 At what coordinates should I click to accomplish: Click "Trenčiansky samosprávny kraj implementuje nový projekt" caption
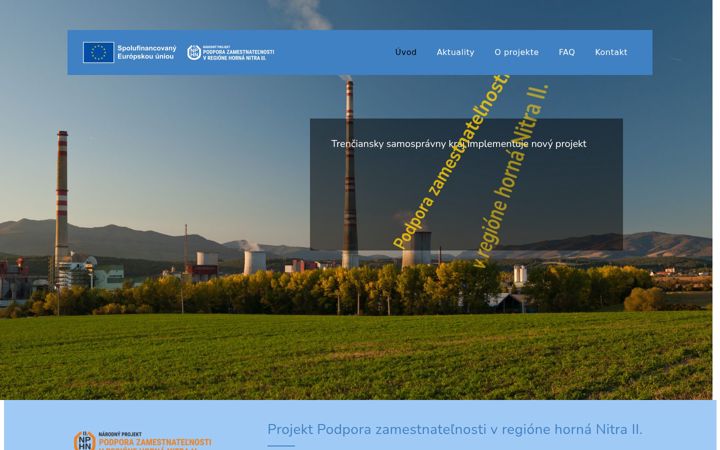pyautogui.click(x=458, y=144)
